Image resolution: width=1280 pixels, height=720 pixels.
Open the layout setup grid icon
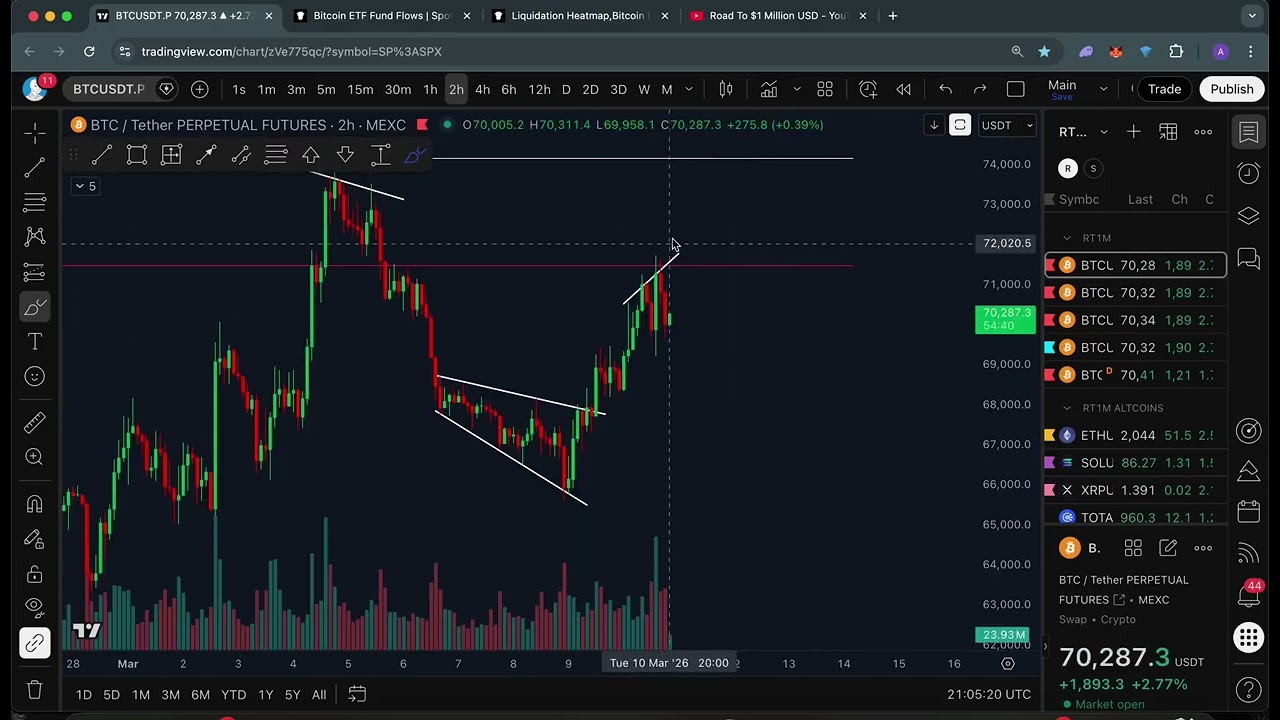point(825,89)
